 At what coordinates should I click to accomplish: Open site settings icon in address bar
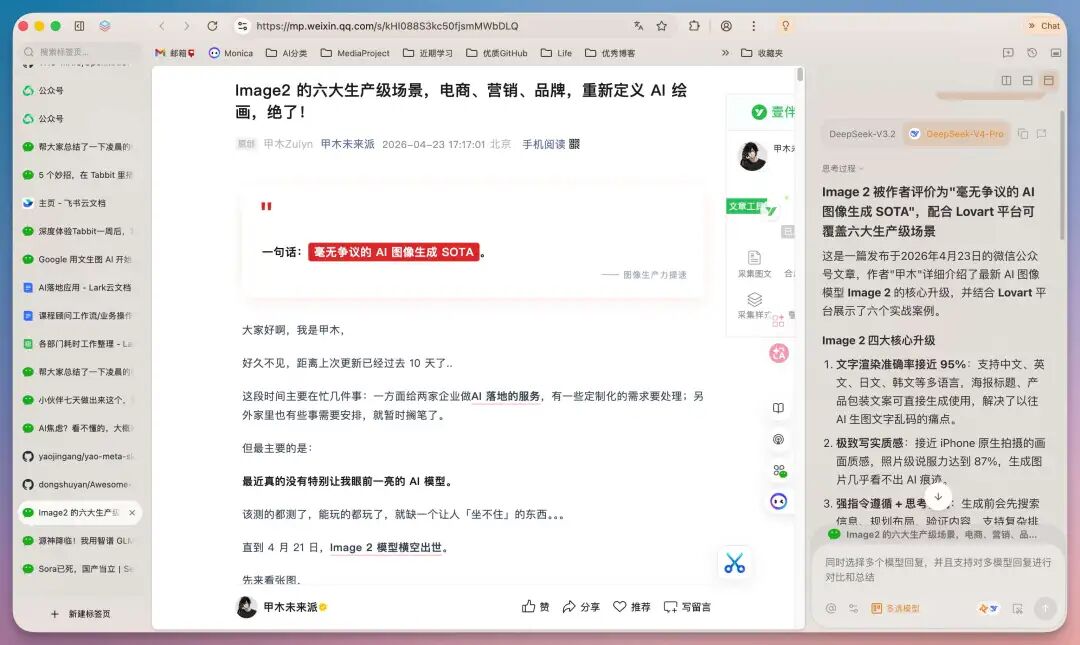[242, 26]
